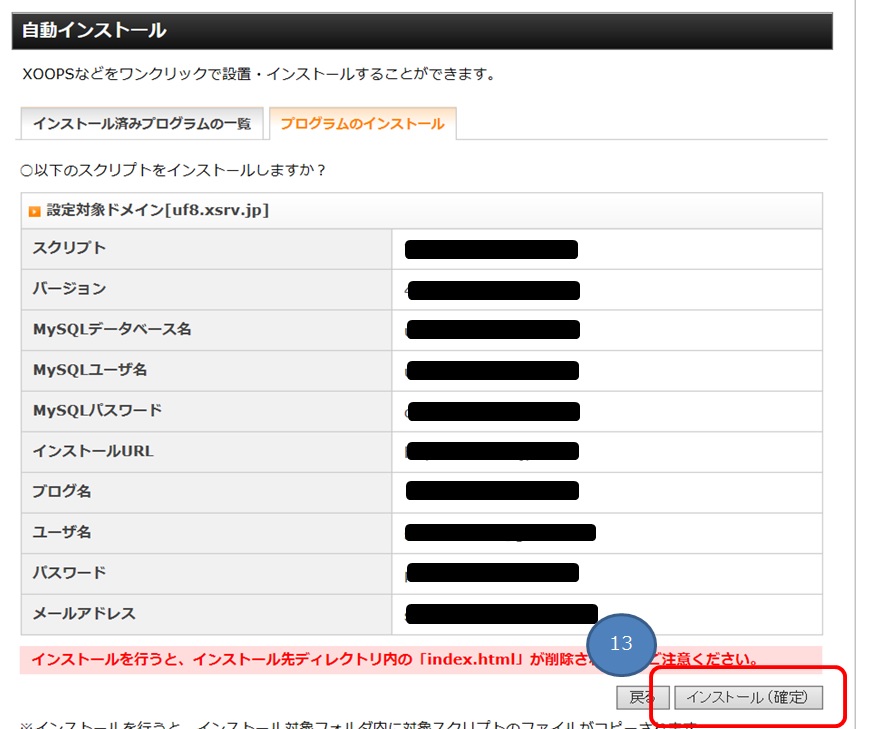Click the MySQLデータベース名 row label
The height and width of the screenshot is (729, 880).
[x=112, y=329]
